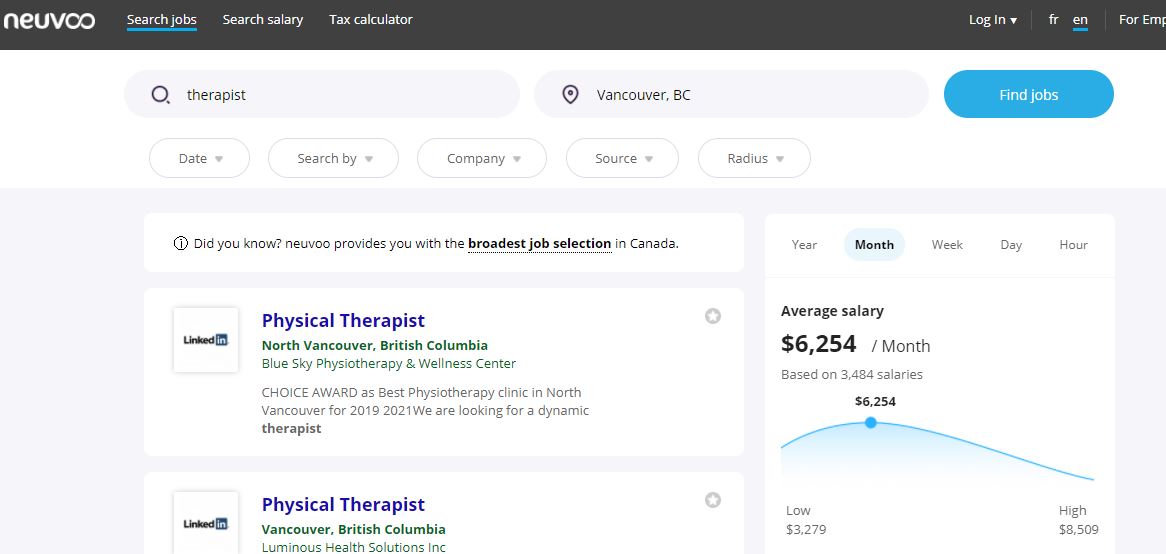
Task: Open the North Vancouver Physical Therapist job title
Action: coord(343,321)
